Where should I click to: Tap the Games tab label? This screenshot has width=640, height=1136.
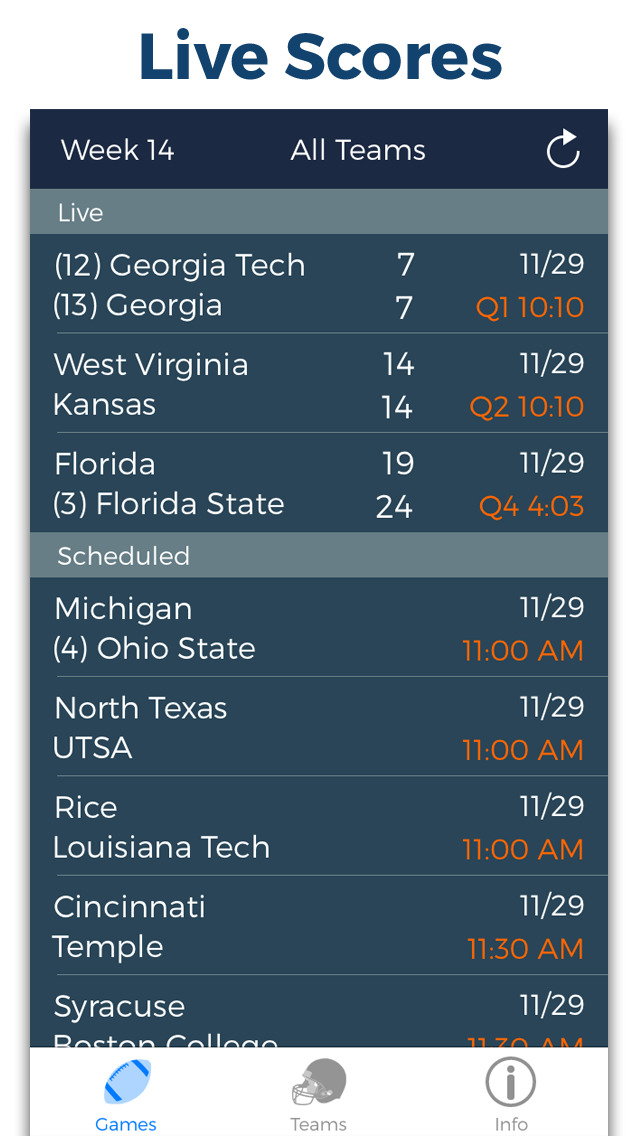point(126,1124)
